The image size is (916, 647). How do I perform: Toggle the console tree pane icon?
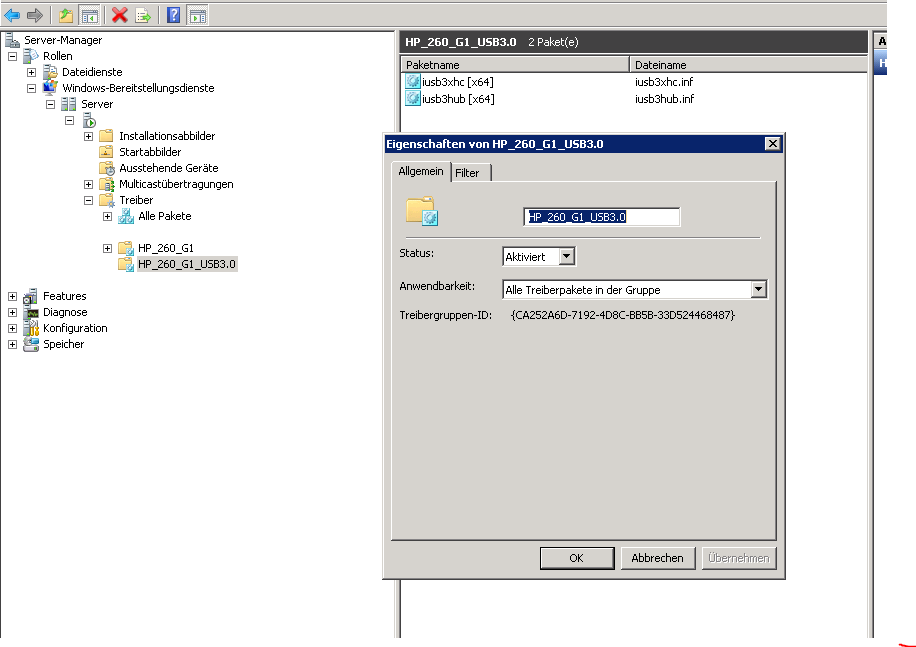tap(89, 15)
